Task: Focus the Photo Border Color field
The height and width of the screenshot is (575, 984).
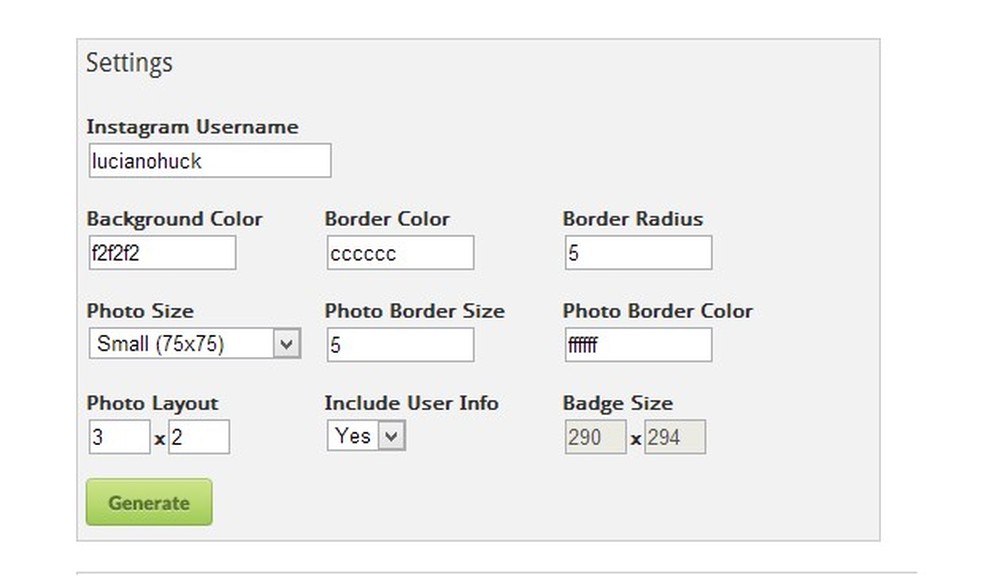Action: 637,345
